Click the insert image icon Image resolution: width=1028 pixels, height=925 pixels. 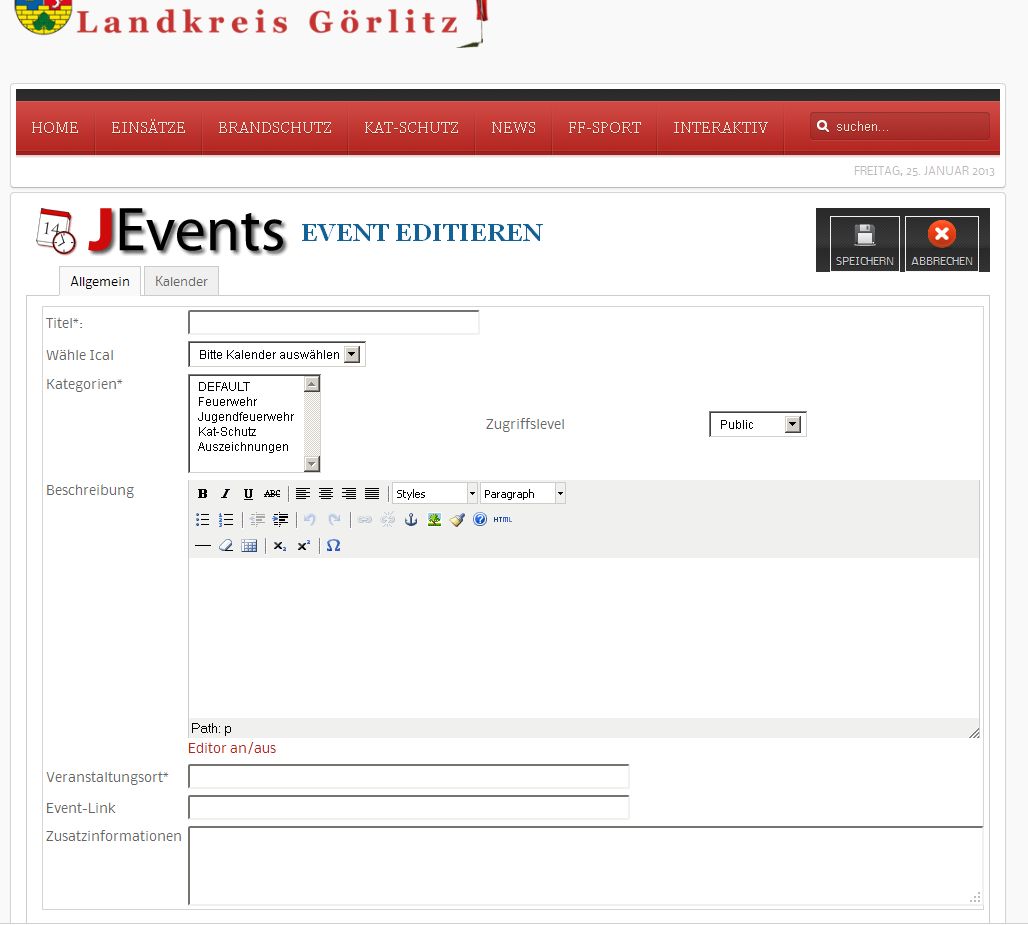click(x=434, y=520)
